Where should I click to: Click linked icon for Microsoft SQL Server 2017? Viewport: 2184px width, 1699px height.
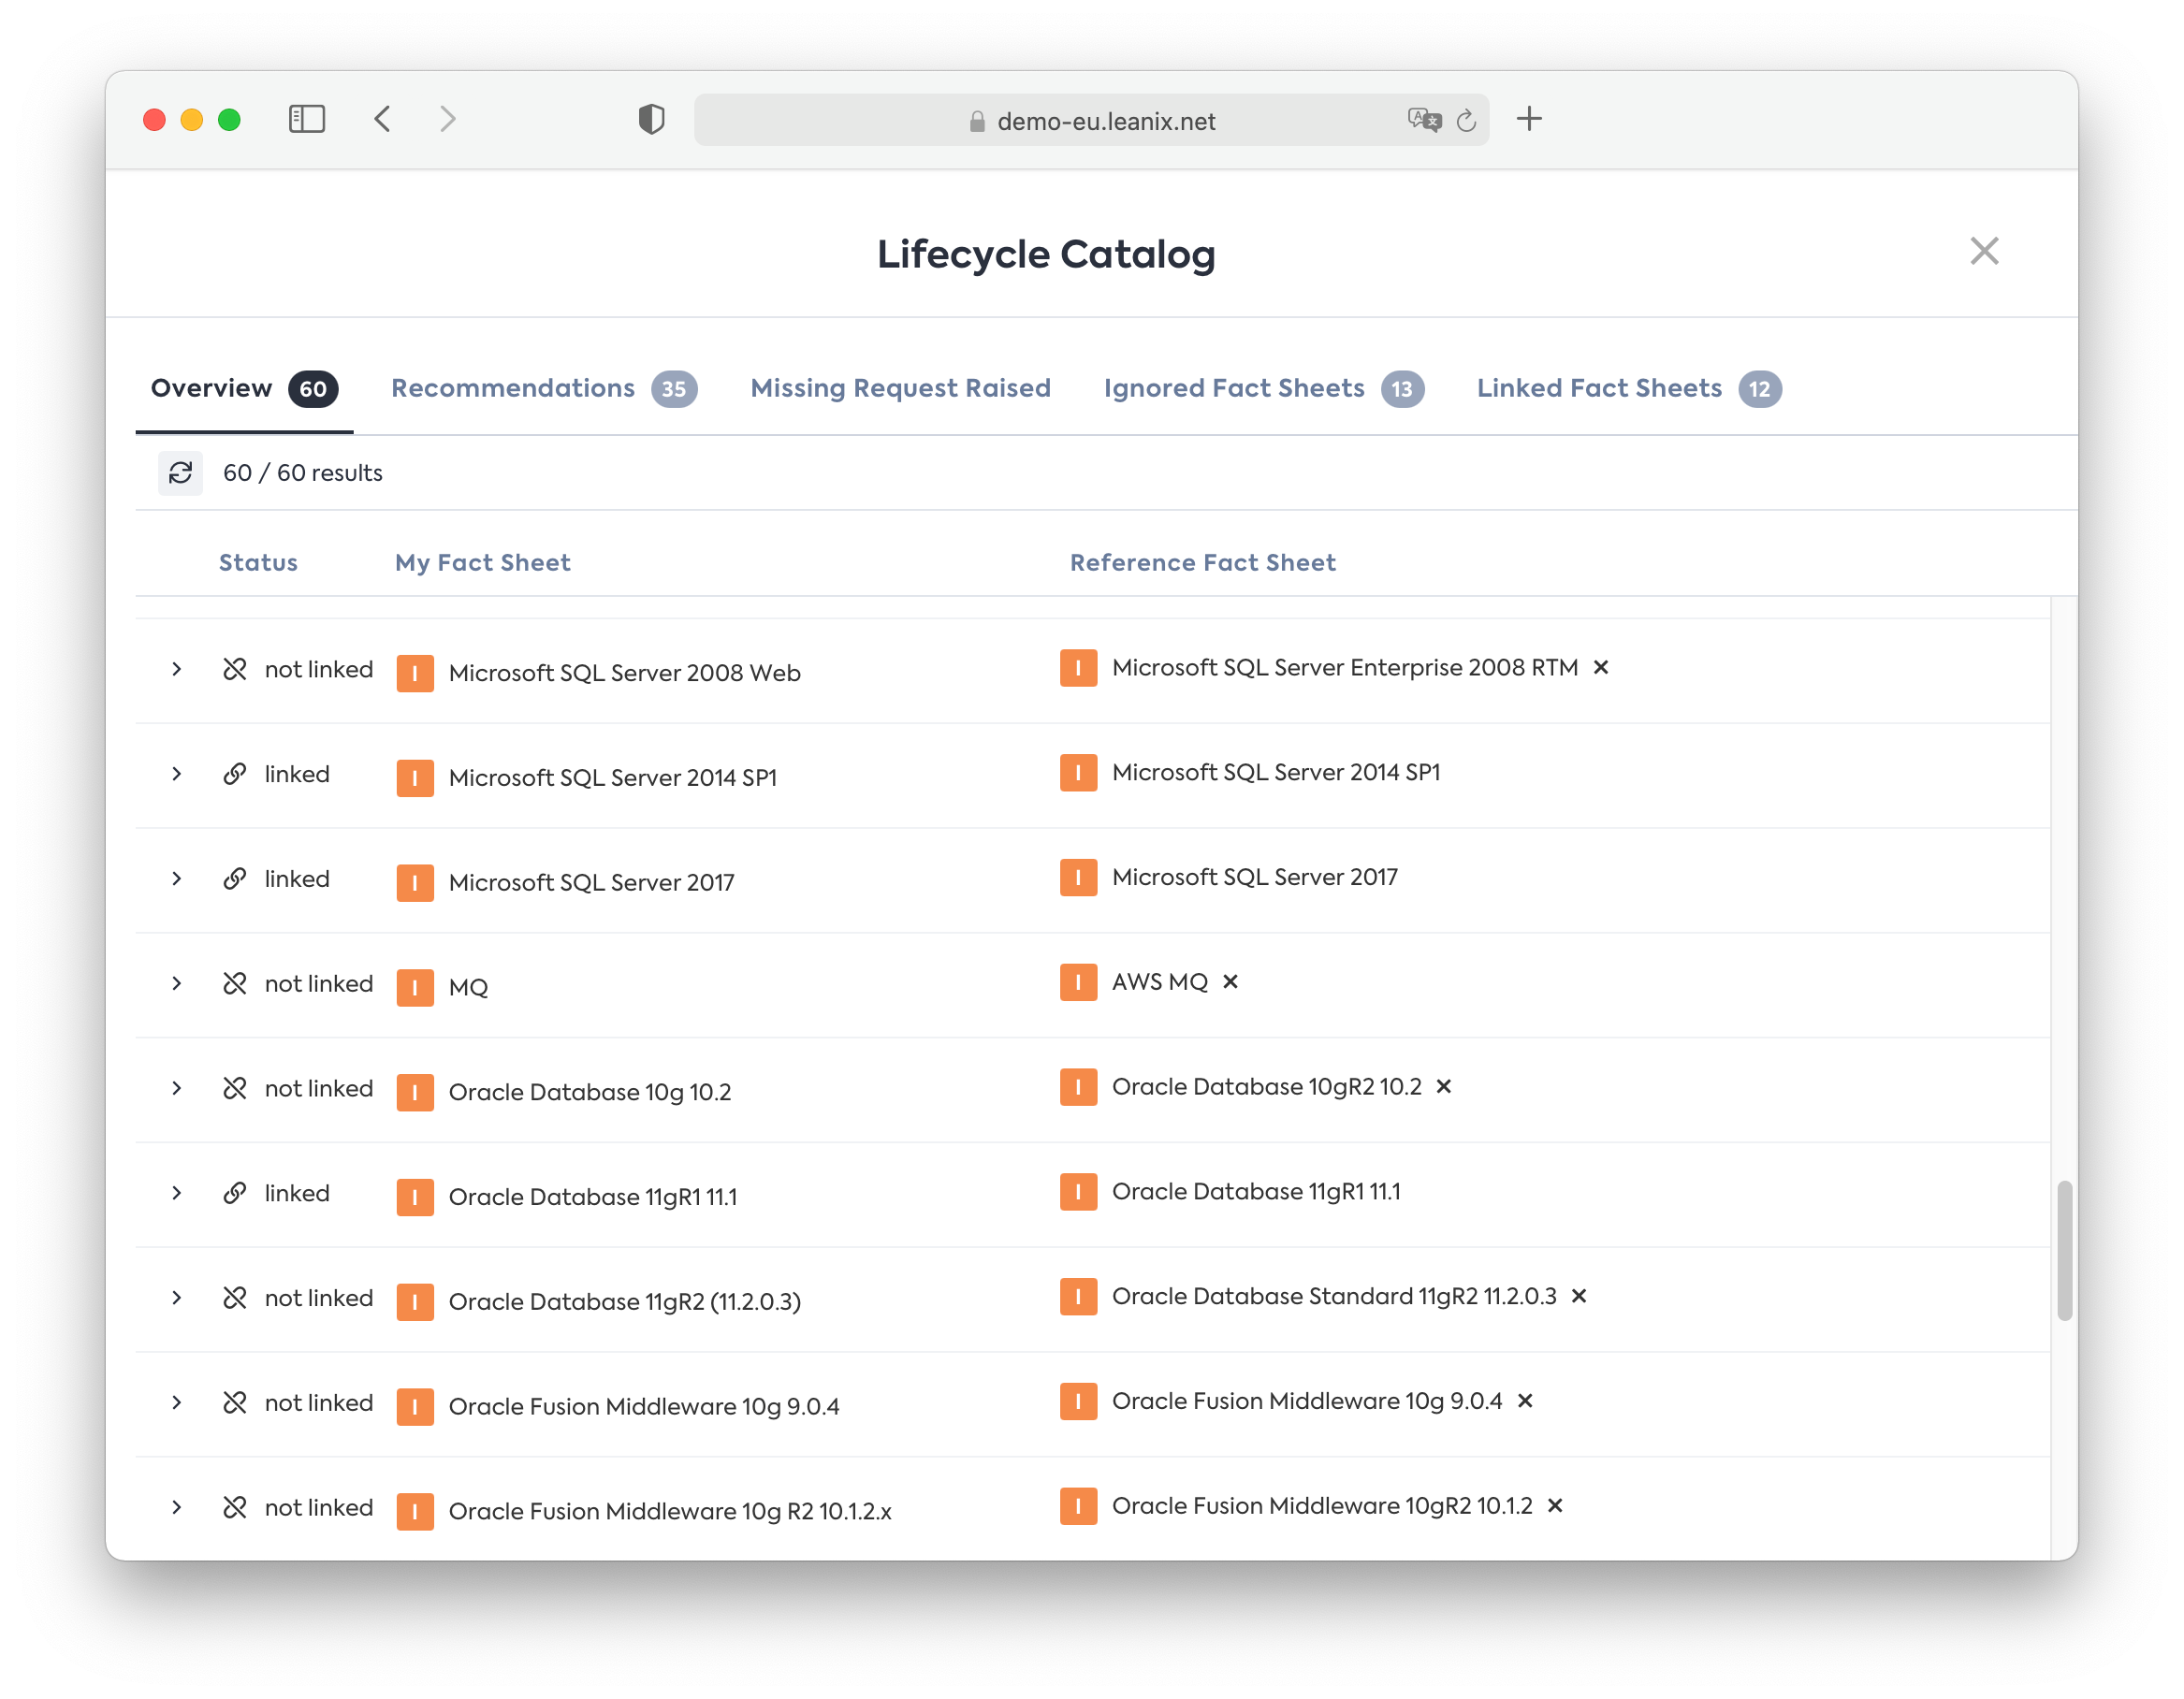tap(235, 879)
